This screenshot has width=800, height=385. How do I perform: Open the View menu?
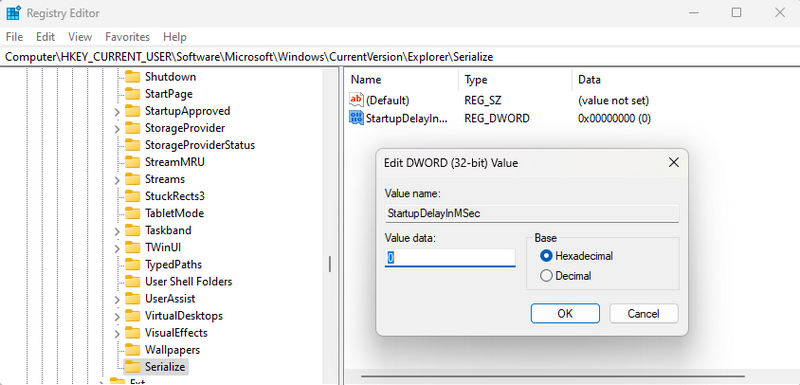click(80, 37)
